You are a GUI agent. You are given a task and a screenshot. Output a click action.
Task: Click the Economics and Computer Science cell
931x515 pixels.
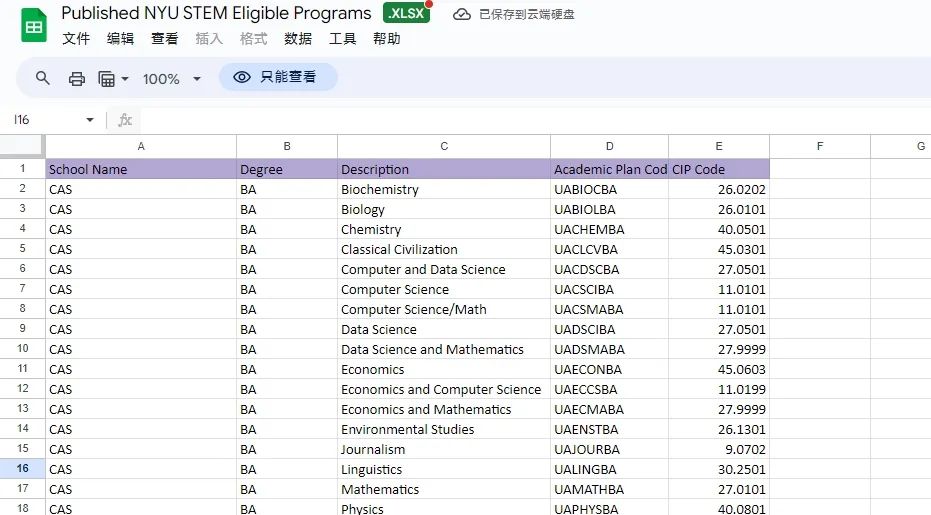(x=444, y=390)
